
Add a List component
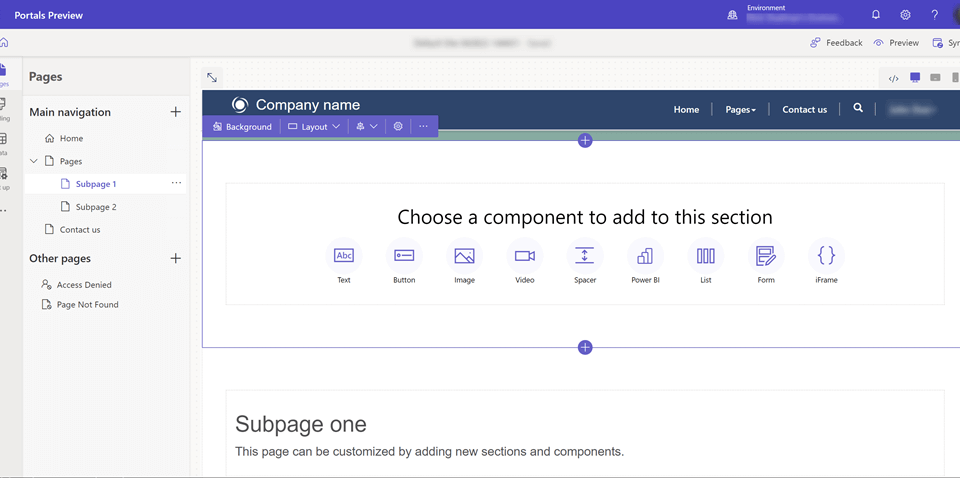click(x=706, y=256)
